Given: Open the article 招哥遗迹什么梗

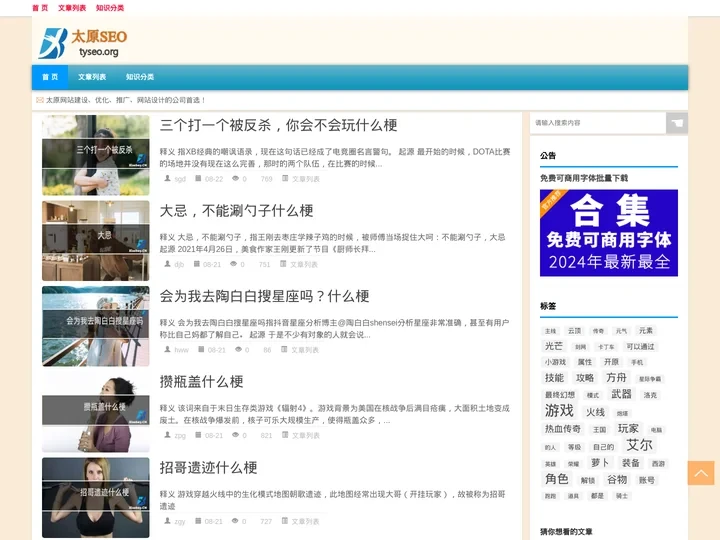Looking at the screenshot, I should click(x=208, y=467).
